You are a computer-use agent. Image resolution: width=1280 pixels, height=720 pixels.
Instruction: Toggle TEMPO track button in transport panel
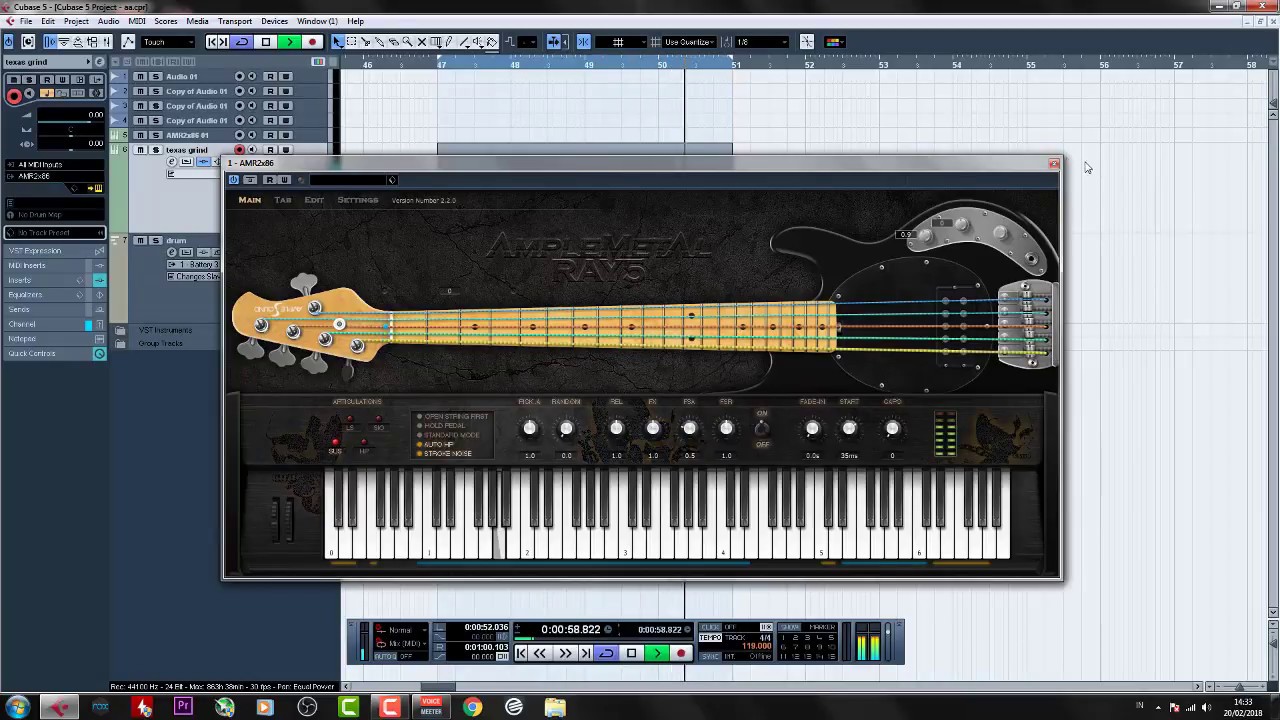(x=710, y=637)
